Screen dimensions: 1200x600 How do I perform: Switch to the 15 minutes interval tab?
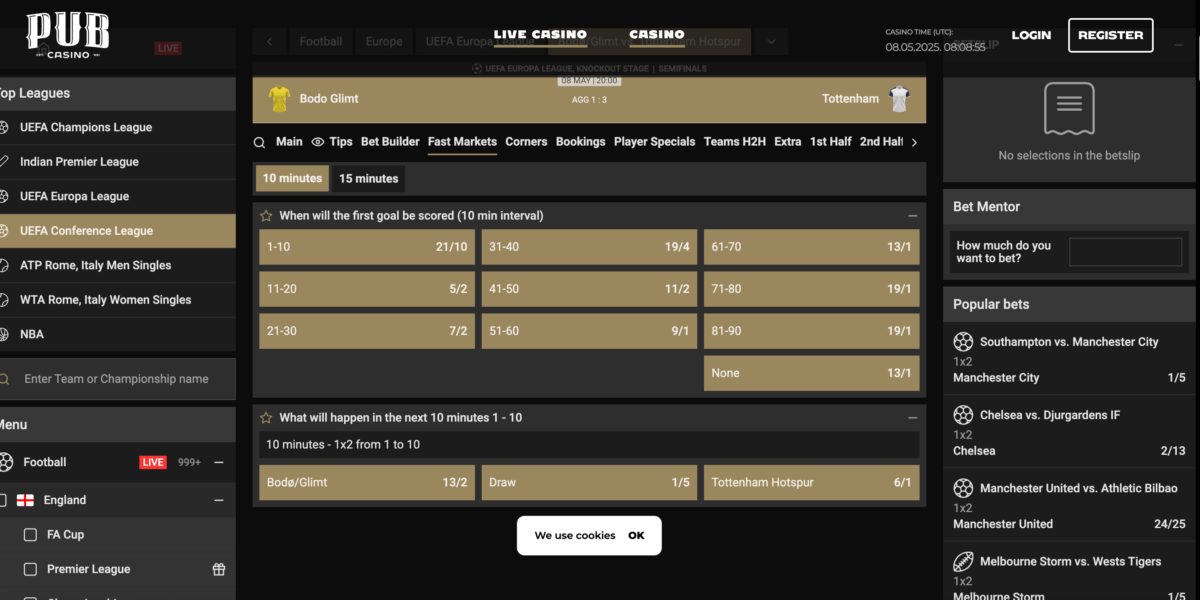[369, 179]
